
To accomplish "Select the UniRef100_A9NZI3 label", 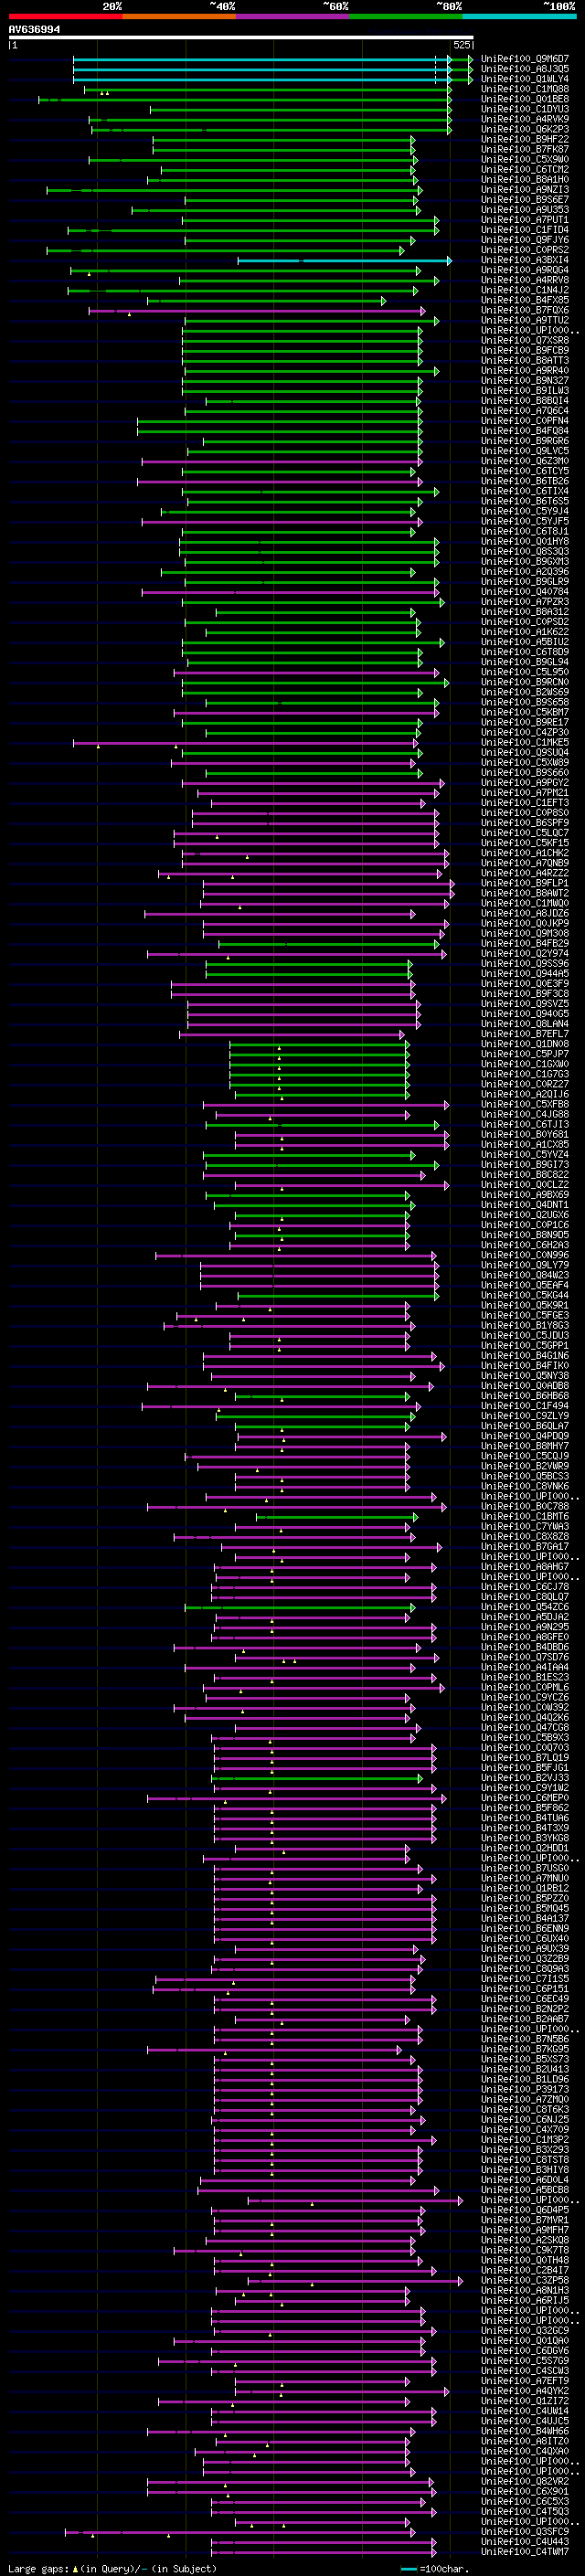I will tap(525, 189).
